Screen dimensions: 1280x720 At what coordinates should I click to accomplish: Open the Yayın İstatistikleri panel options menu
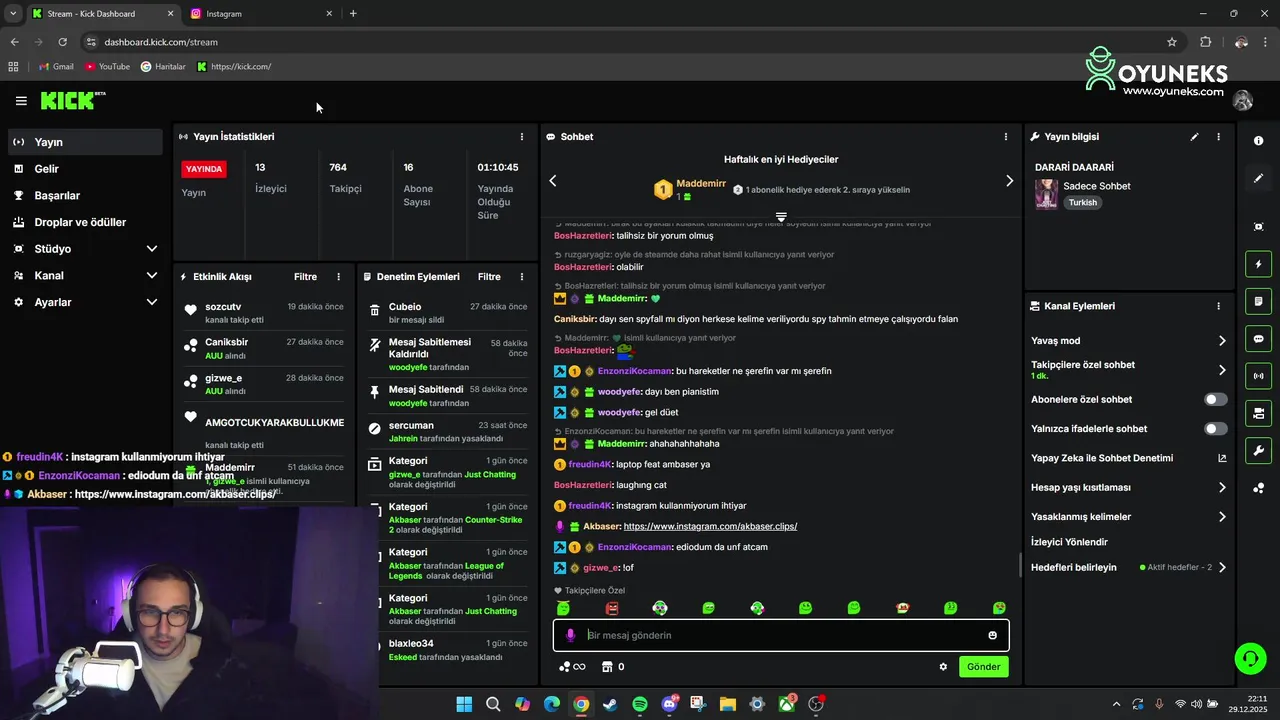coord(521,137)
